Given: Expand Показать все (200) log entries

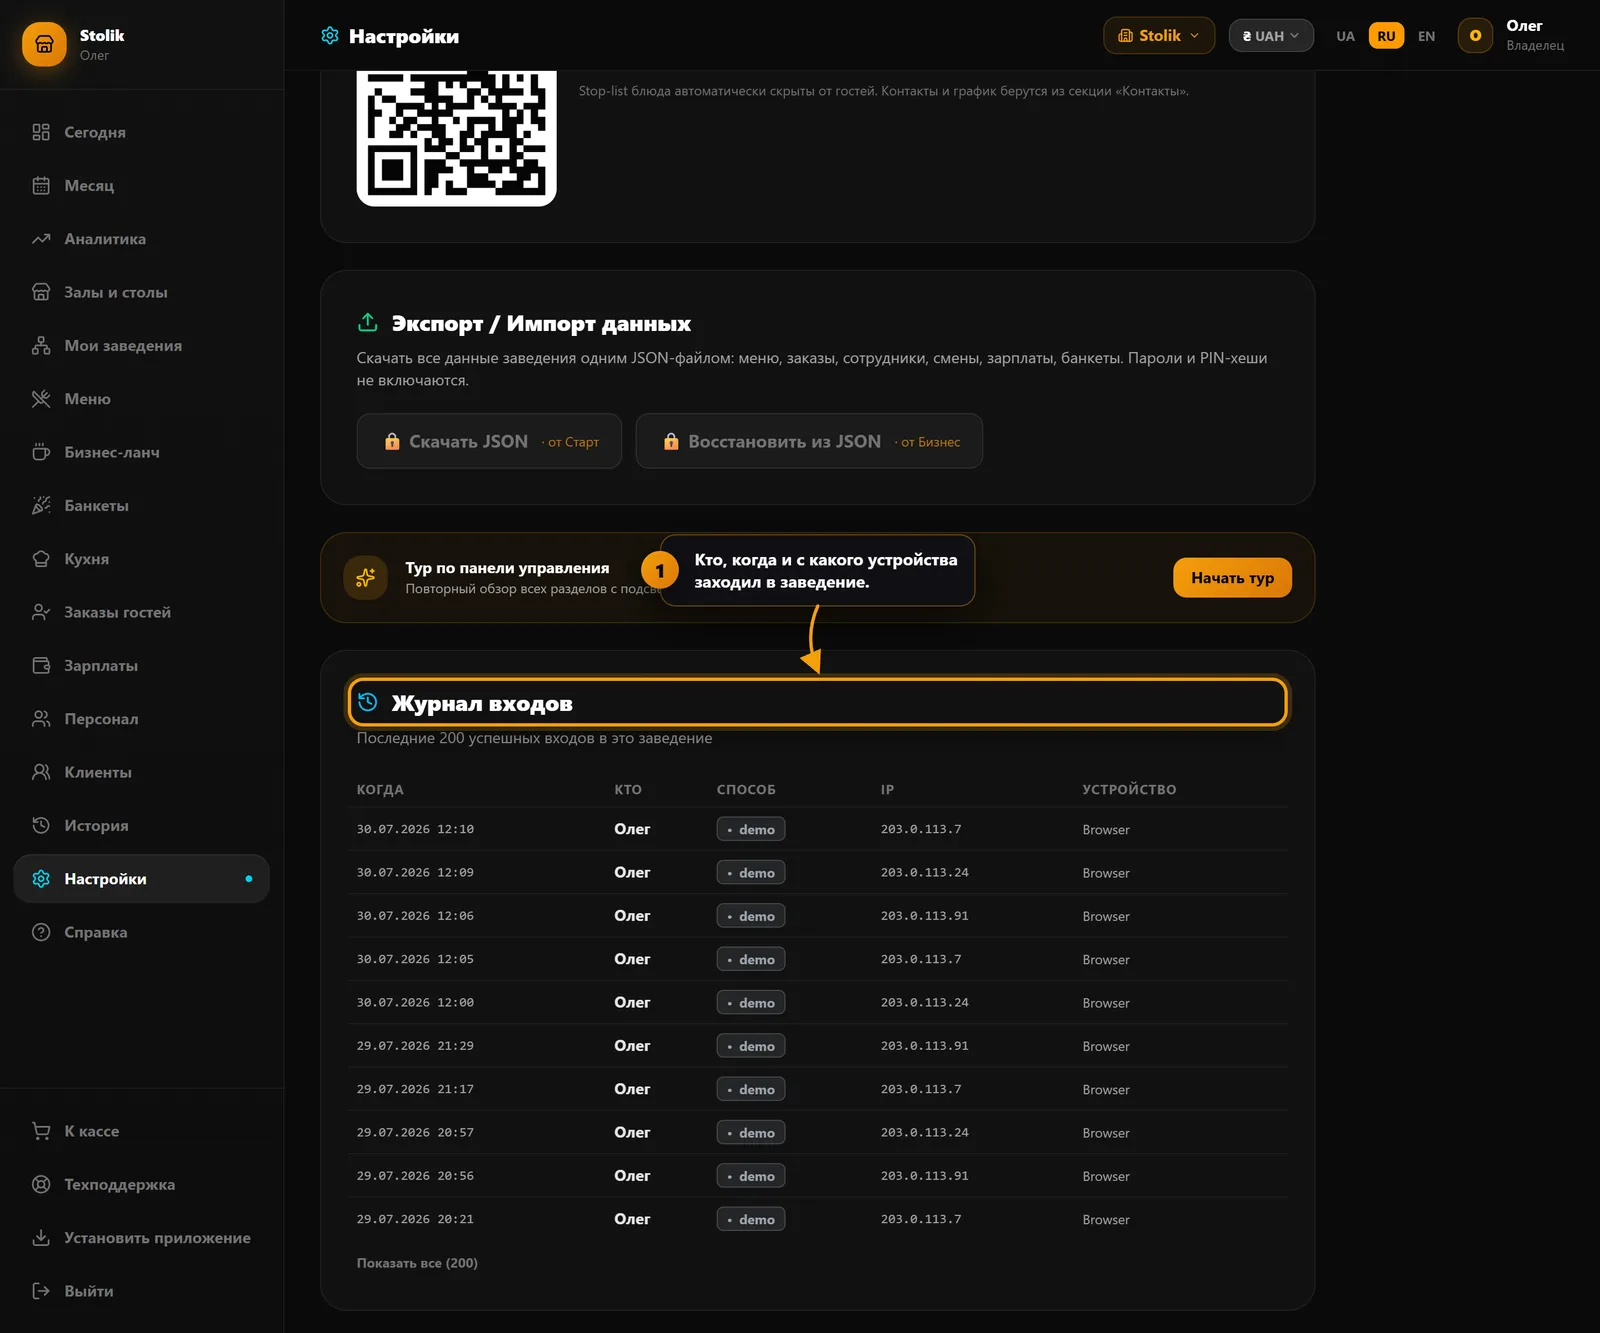Looking at the screenshot, I should point(417,1263).
